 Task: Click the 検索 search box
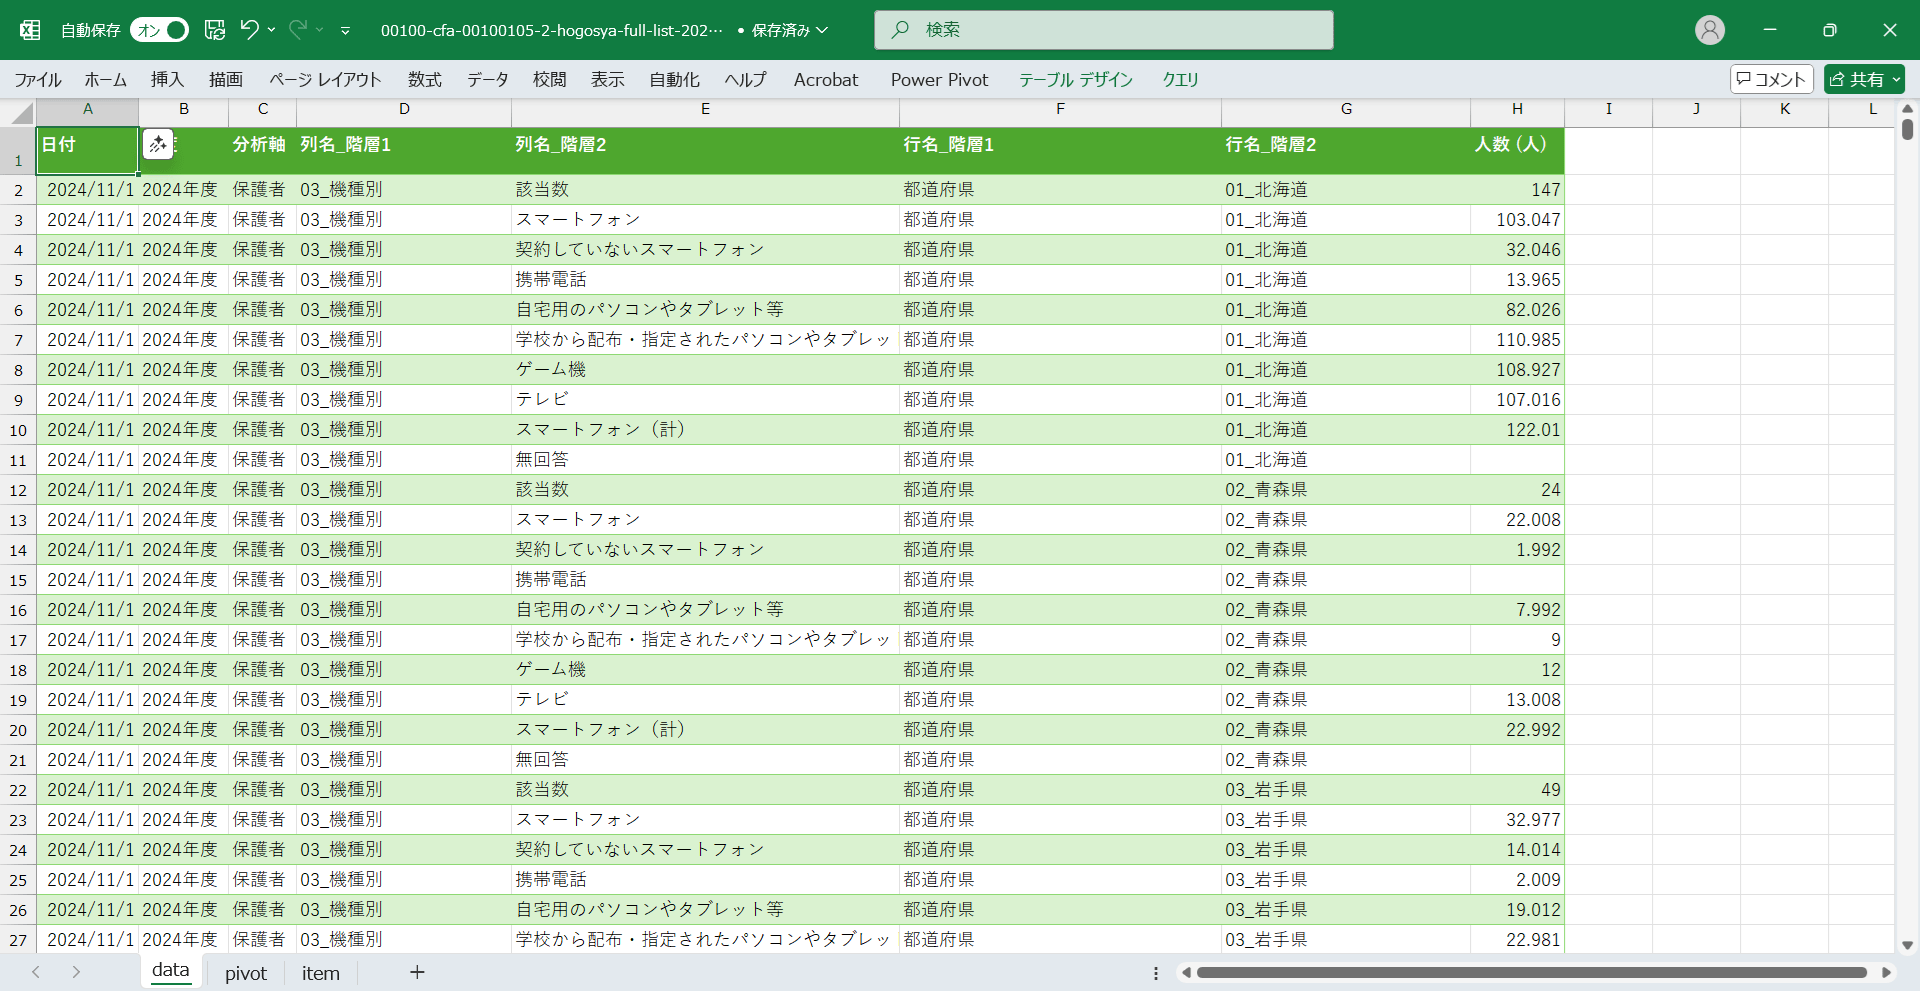tap(1103, 30)
